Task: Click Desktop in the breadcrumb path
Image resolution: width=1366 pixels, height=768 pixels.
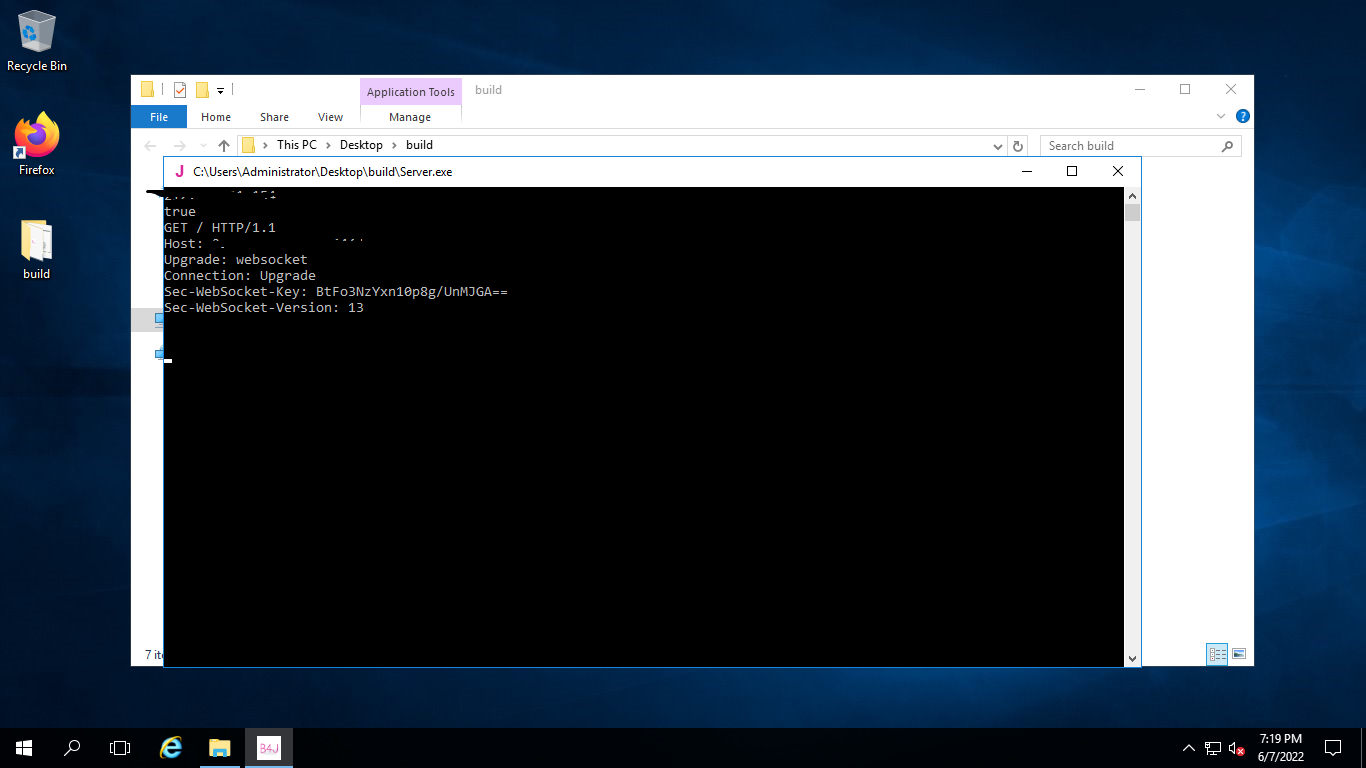Action: [x=361, y=145]
